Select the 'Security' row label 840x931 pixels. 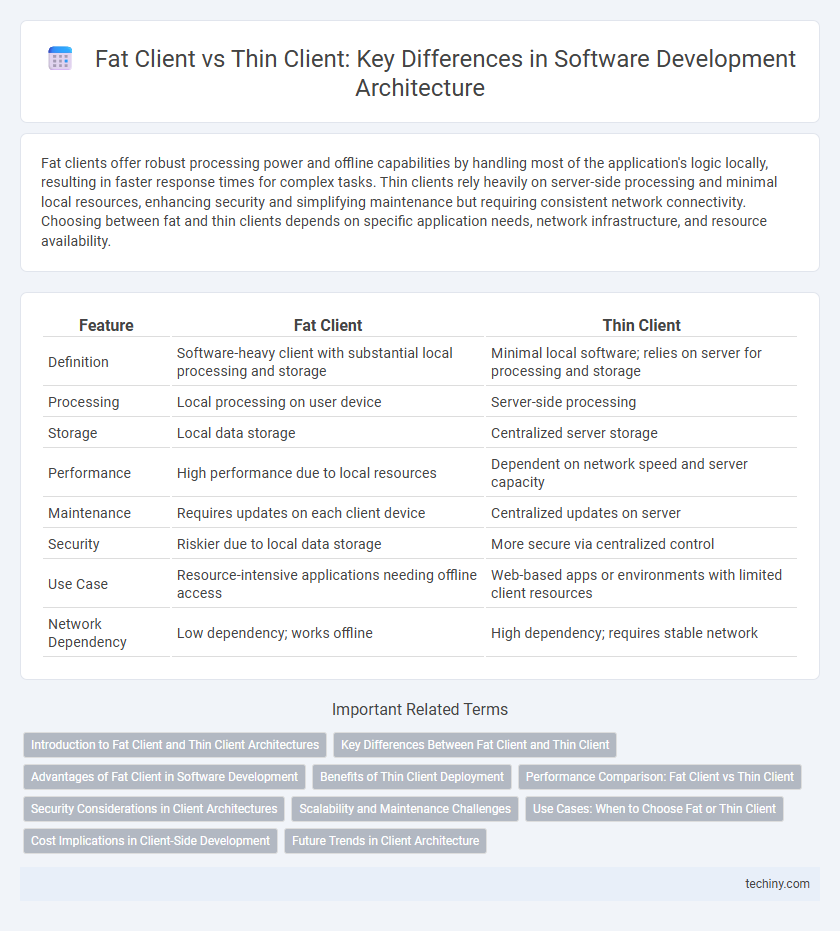(74, 544)
